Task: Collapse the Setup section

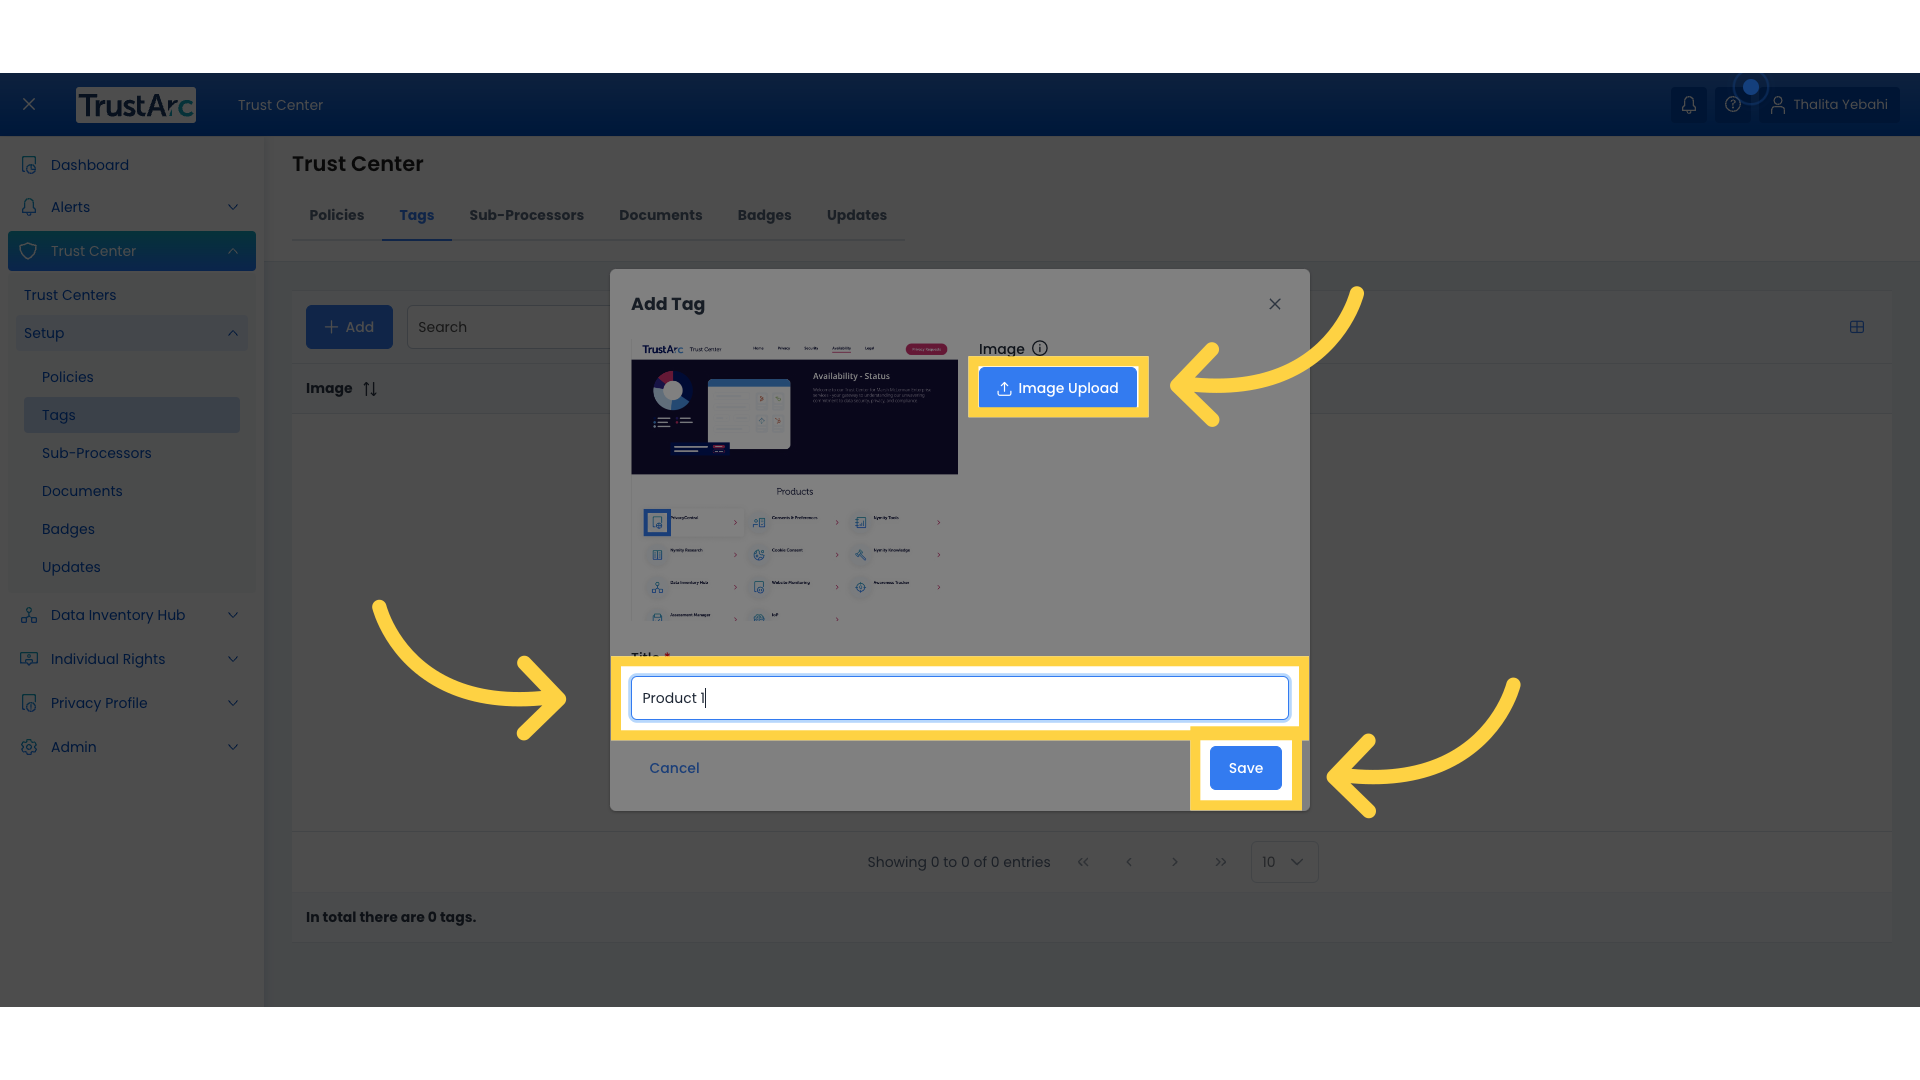Action: (x=232, y=333)
